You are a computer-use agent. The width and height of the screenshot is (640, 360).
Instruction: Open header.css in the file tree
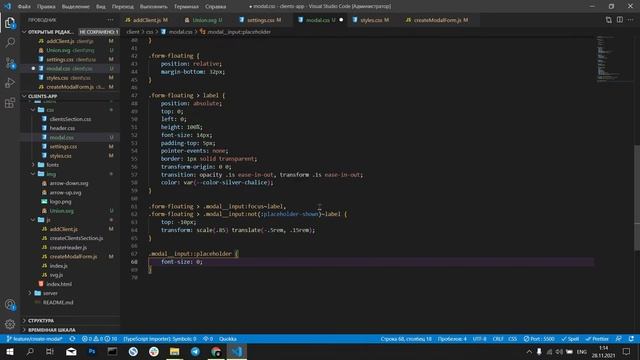pyautogui.click(x=62, y=128)
